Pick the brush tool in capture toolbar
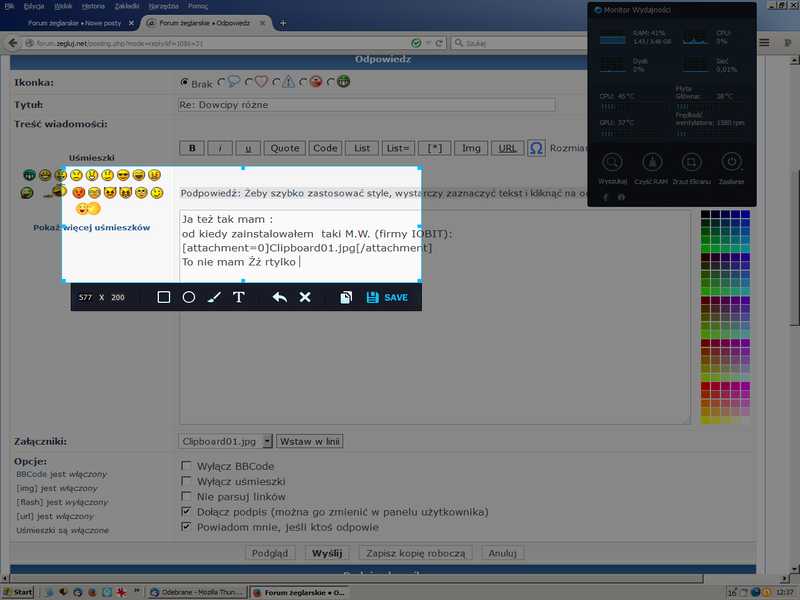The width and height of the screenshot is (800, 600). pyautogui.click(x=214, y=297)
